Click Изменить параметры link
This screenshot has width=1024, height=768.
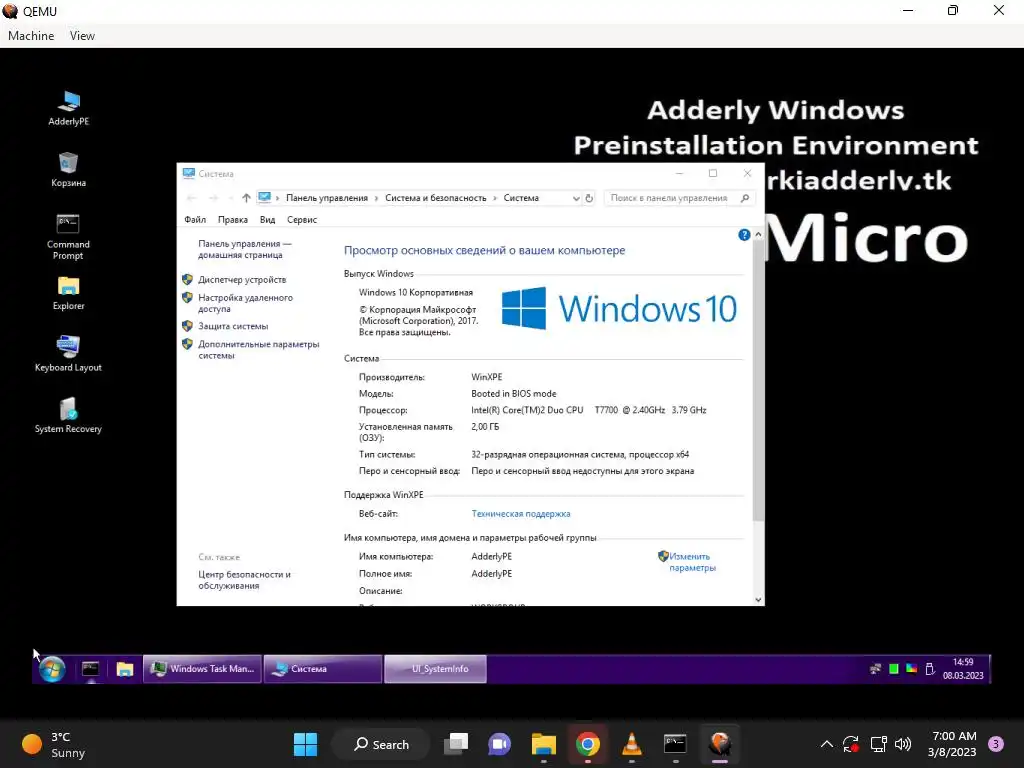pyautogui.click(x=692, y=562)
